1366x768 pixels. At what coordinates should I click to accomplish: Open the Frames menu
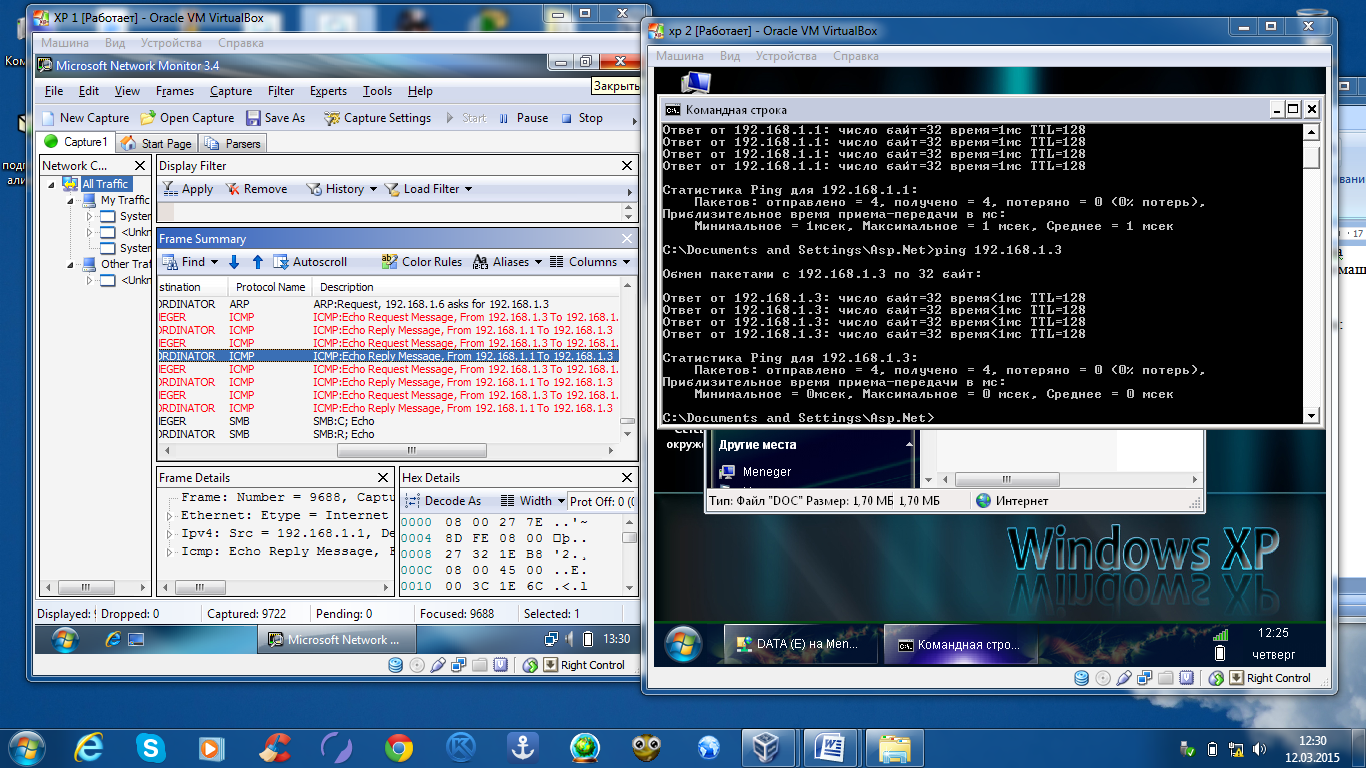point(175,91)
